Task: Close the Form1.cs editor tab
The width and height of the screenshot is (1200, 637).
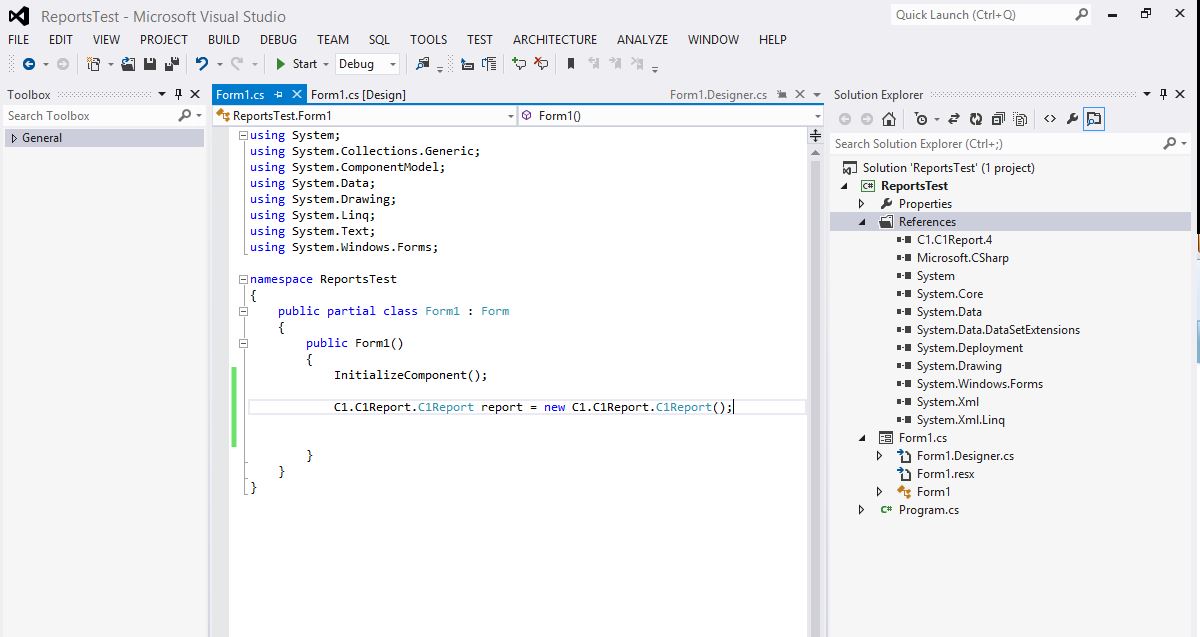Action: [x=296, y=94]
